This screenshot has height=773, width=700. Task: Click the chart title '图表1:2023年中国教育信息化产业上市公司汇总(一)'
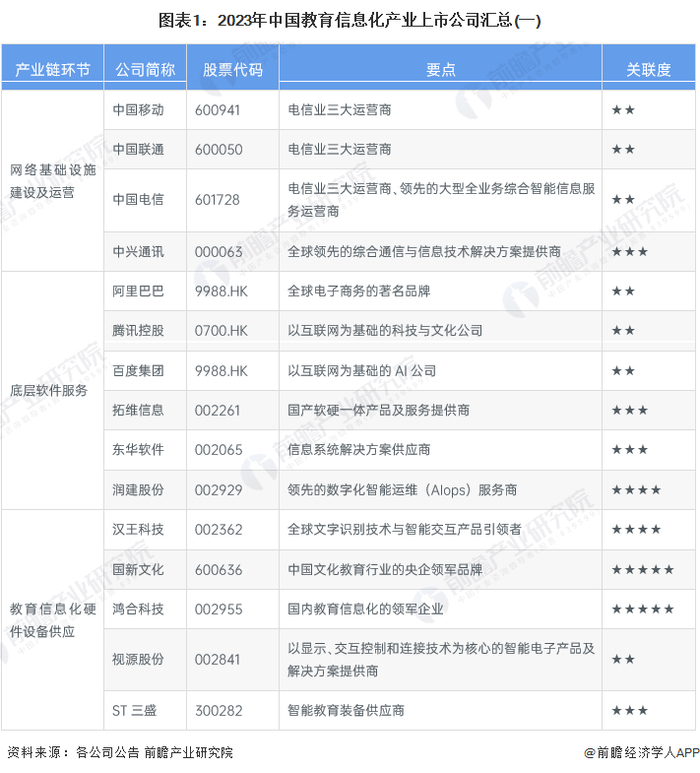pos(349,21)
